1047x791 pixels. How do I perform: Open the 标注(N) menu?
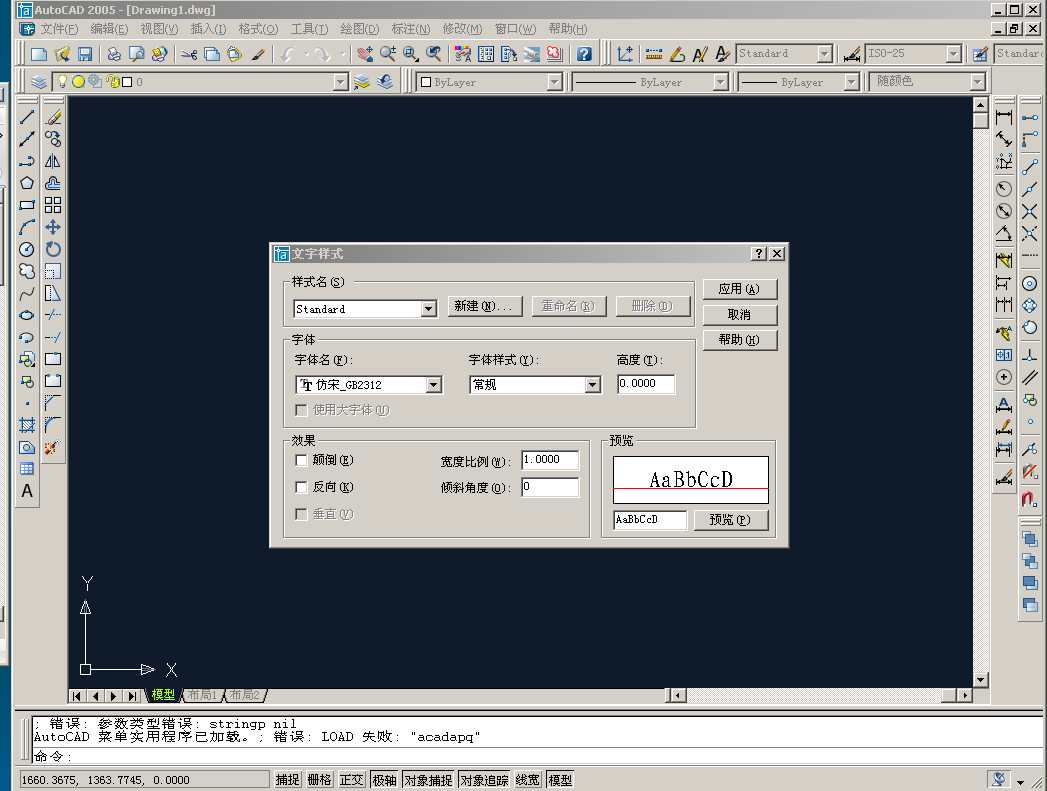point(411,29)
